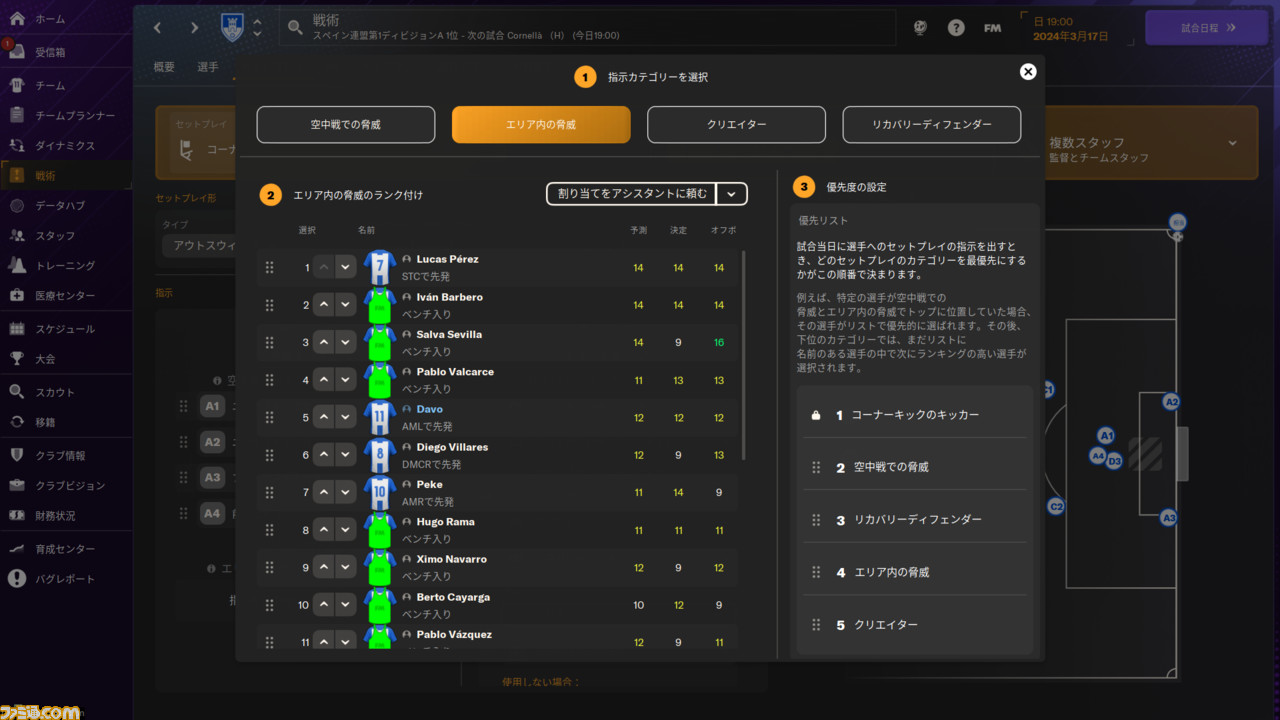Move Lucas Pérez down one rank

345,267
